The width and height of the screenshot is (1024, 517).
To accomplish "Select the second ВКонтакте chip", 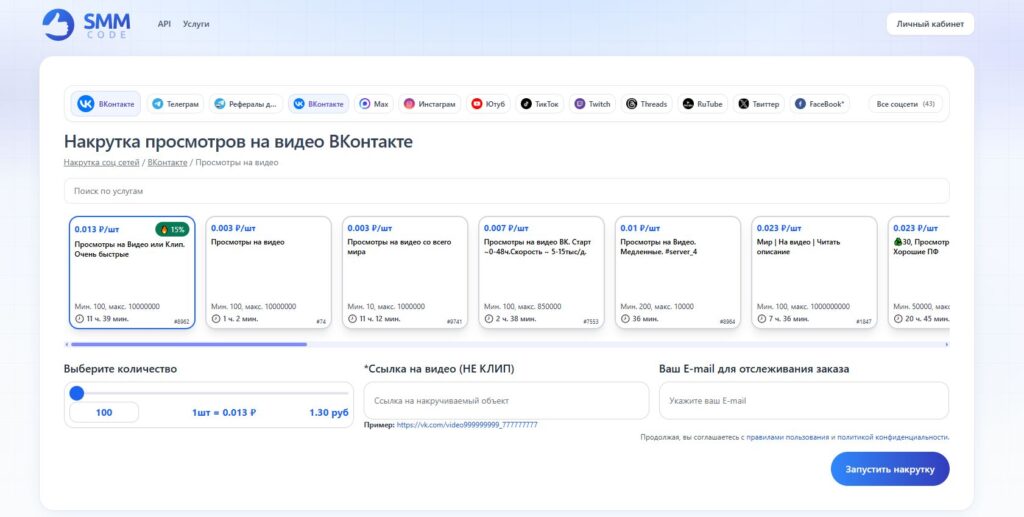I will 319,104.
